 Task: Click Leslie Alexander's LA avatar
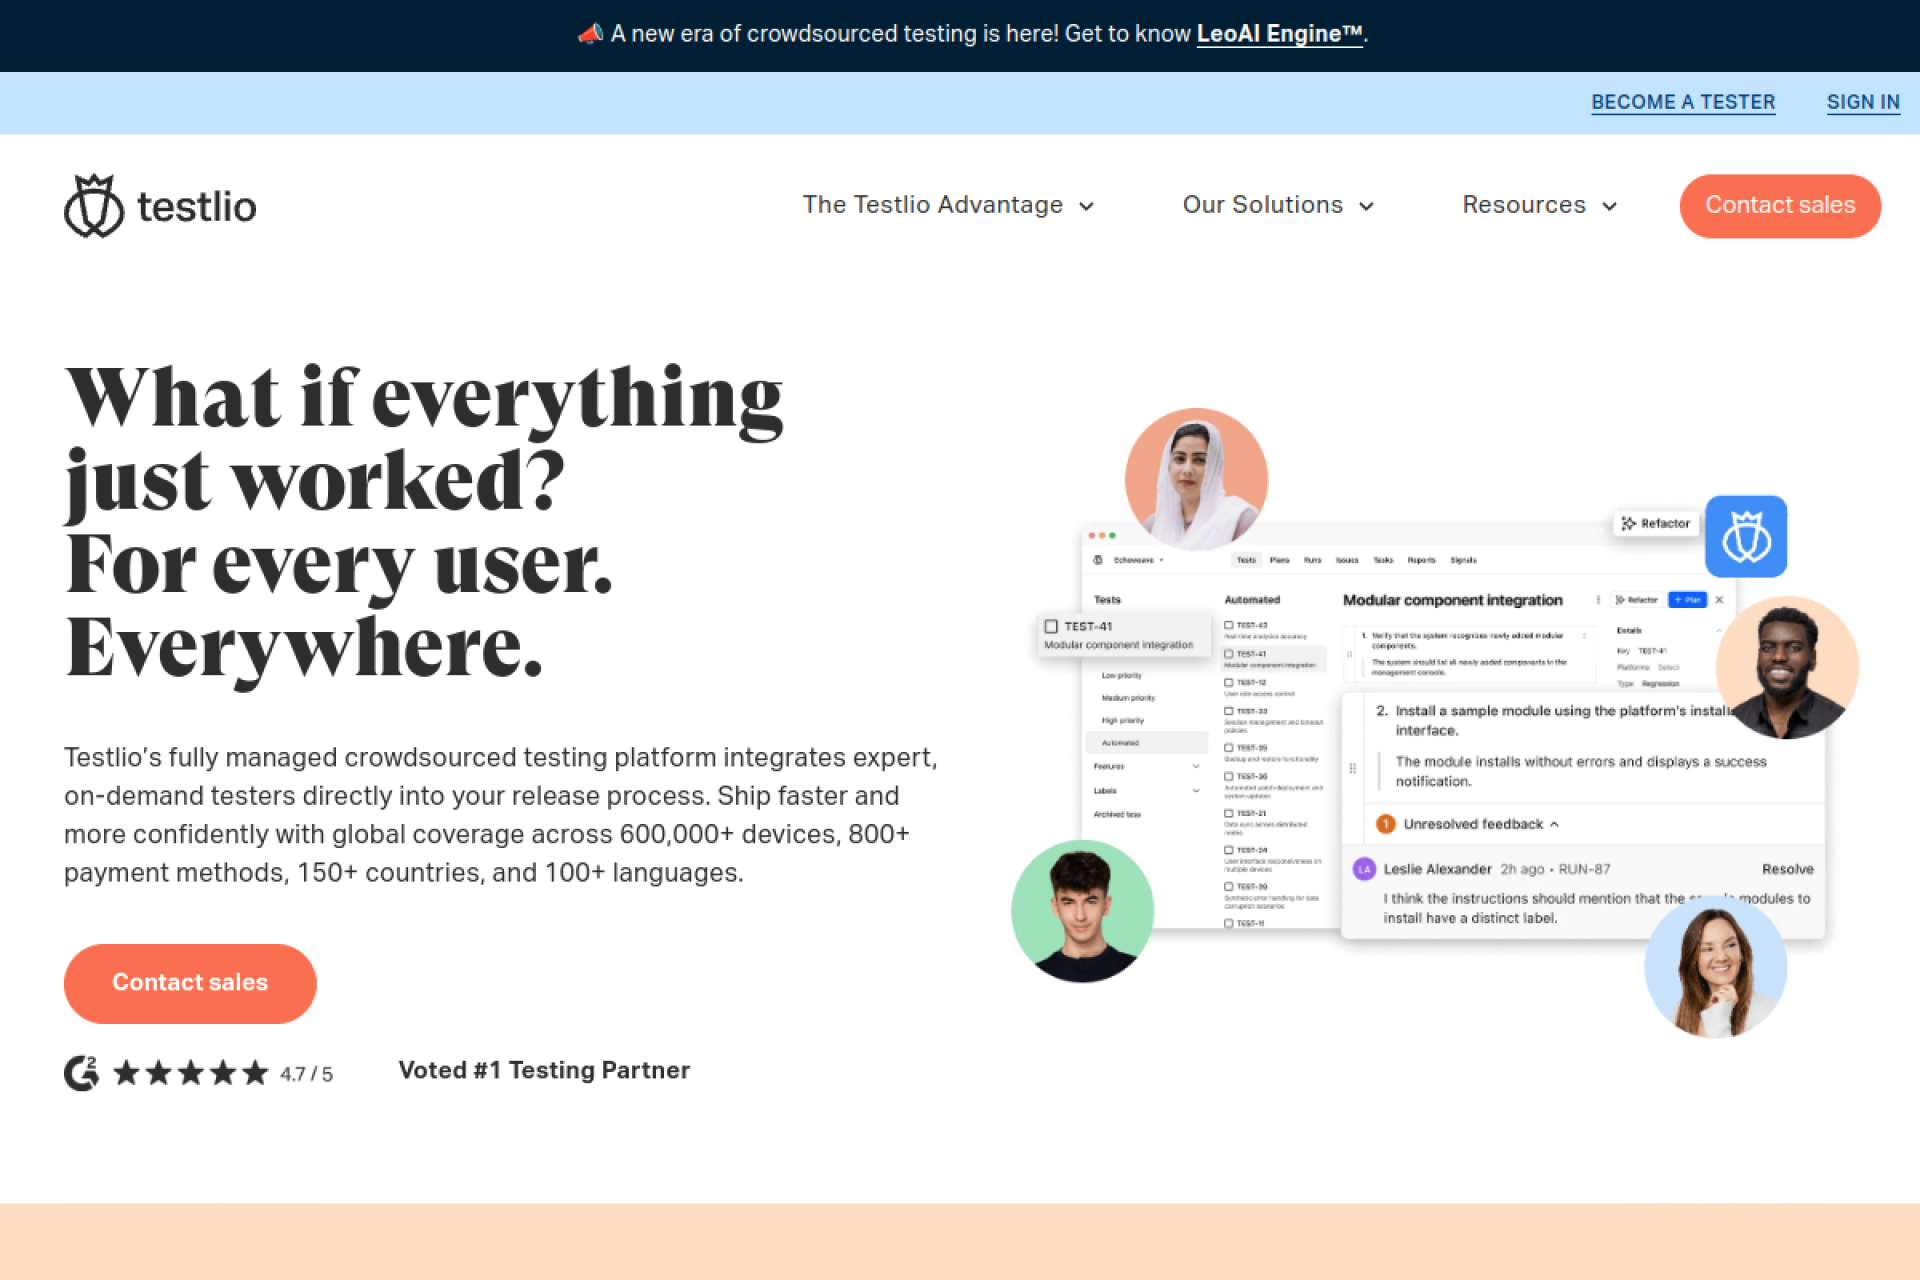click(1364, 869)
